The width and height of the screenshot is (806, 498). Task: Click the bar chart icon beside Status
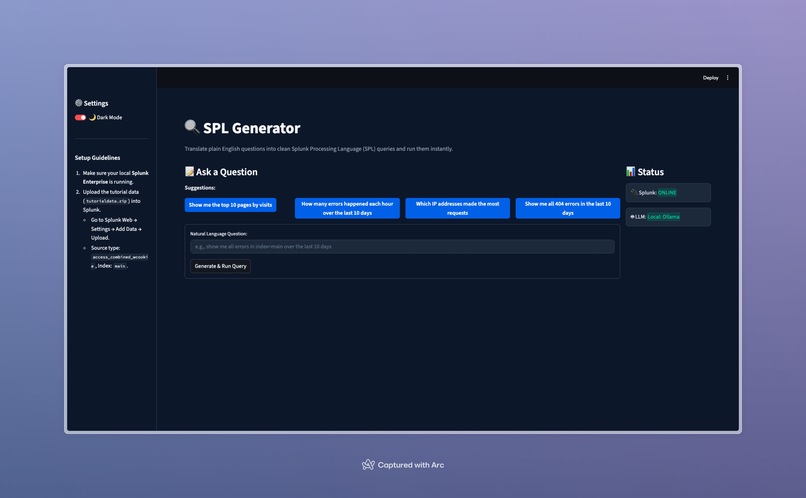[630, 171]
